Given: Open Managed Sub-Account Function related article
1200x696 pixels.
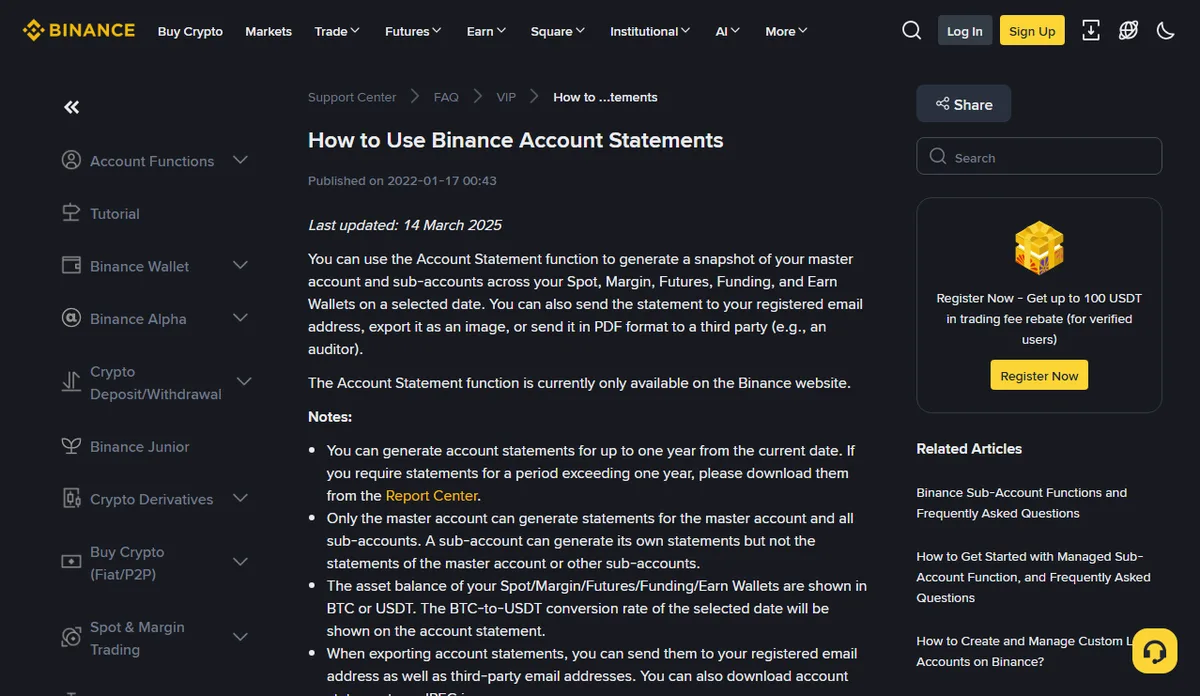Looking at the screenshot, I should click(1033, 577).
